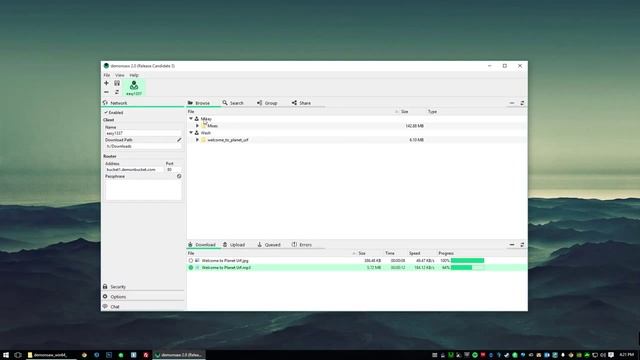
Task: Click the Wash user icon
Action: [x=197, y=133]
